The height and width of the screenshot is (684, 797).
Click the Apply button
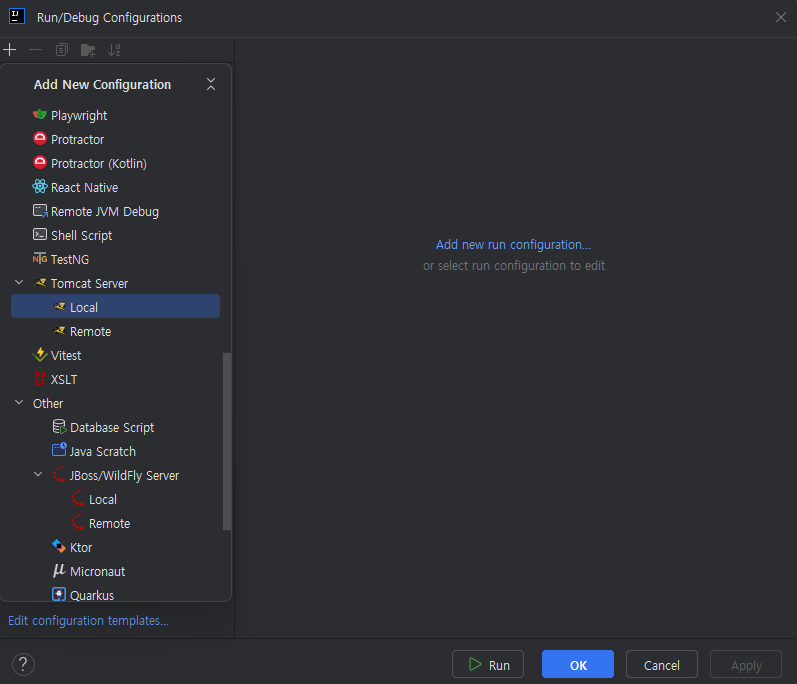tap(746, 664)
